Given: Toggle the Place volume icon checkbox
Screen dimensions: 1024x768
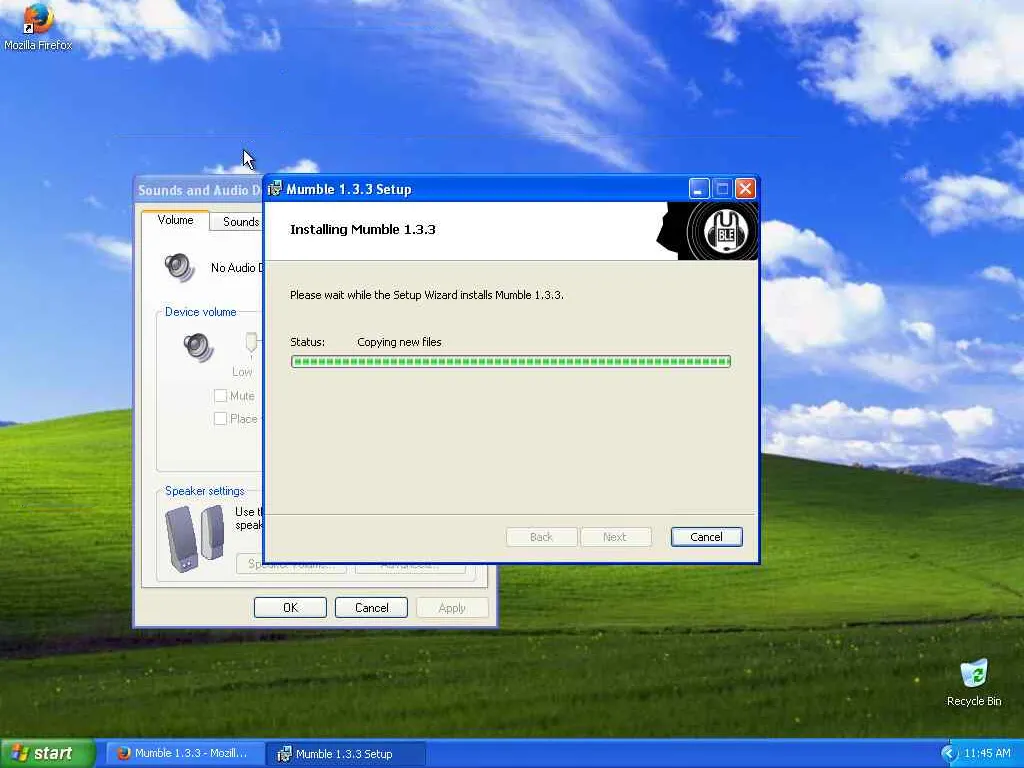Looking at the screenshot, I should 221,419.
